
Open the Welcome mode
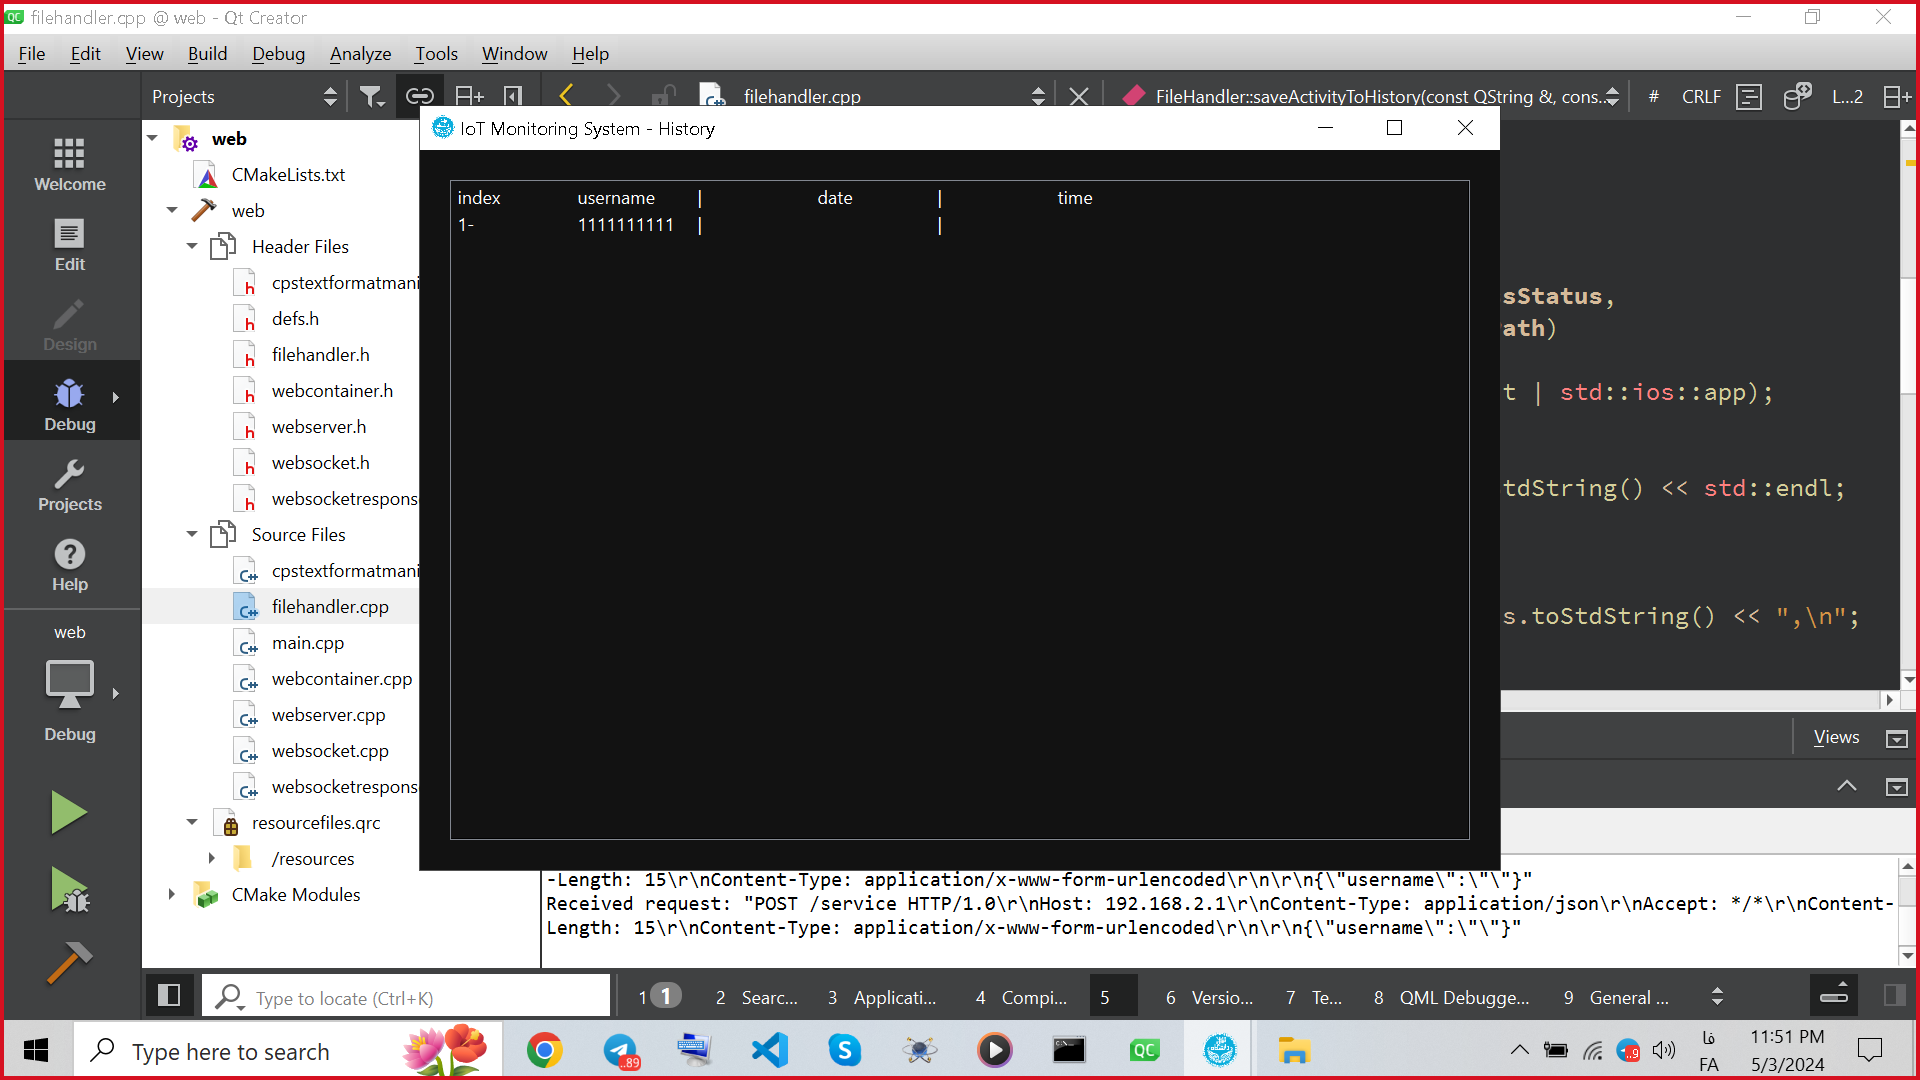pos(69,165)
